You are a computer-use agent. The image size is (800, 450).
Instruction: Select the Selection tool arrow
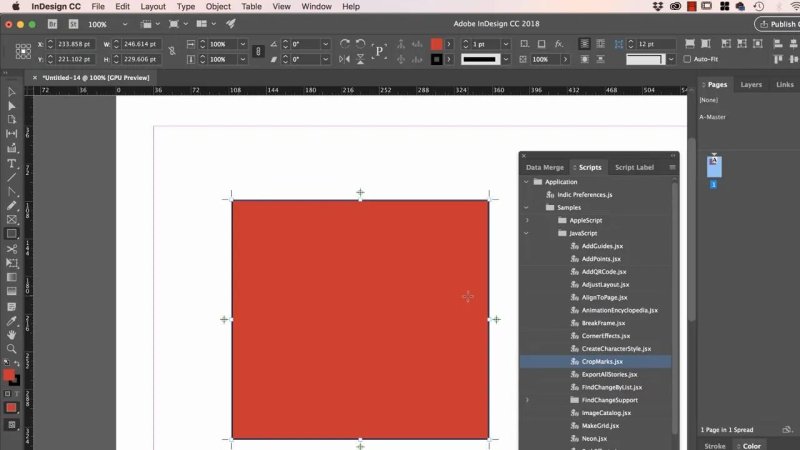point(11,92)
